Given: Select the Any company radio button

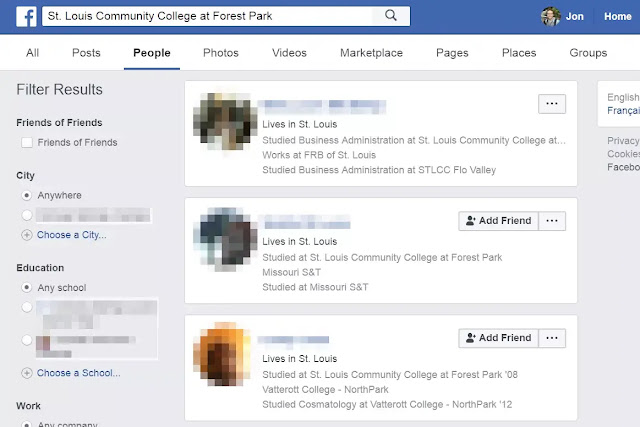Looking at the screenshot, I should point(27,424).
